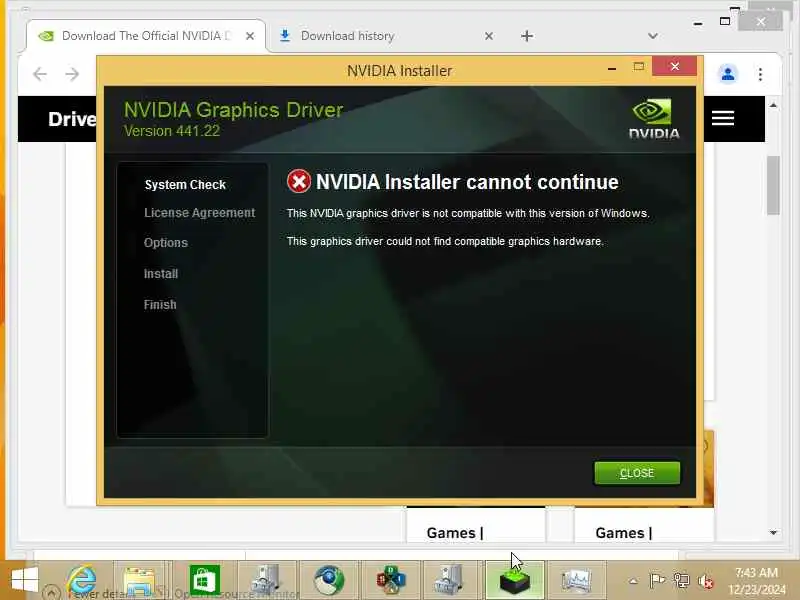Launch Internet Explorer from the taskbar

click(x=82, y=581)
